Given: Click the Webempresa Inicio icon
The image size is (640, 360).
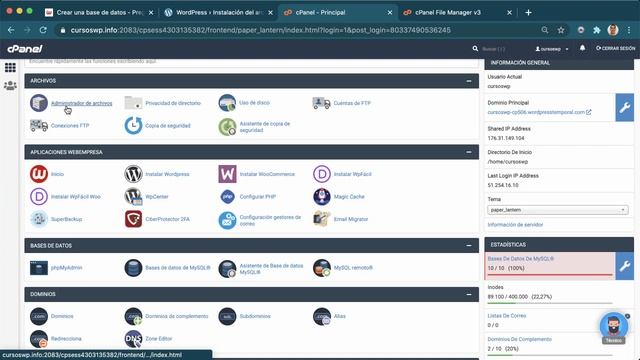Looking at the screenshot, I should 39,174.
